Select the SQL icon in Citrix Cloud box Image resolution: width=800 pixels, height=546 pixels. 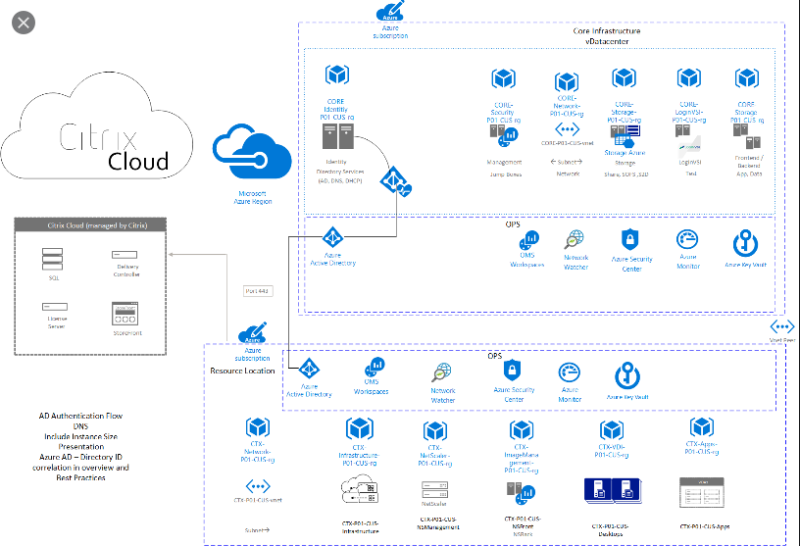pos(53,259)
